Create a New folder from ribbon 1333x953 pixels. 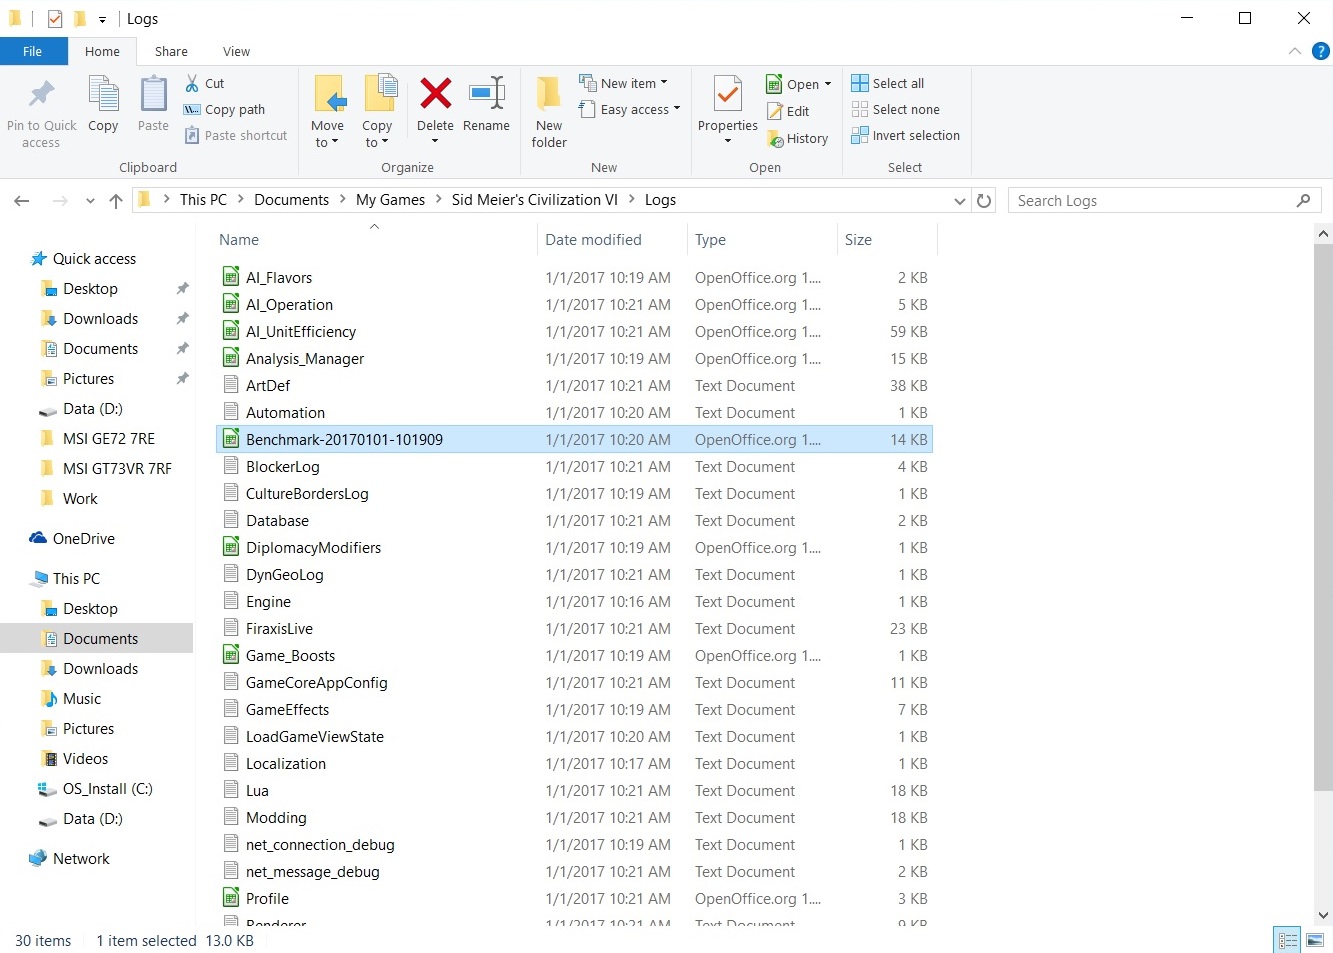click(x=549, y=112)
